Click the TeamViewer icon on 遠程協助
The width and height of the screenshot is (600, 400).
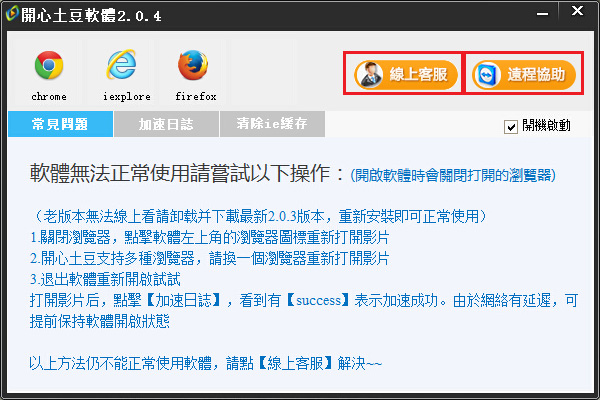487,75
